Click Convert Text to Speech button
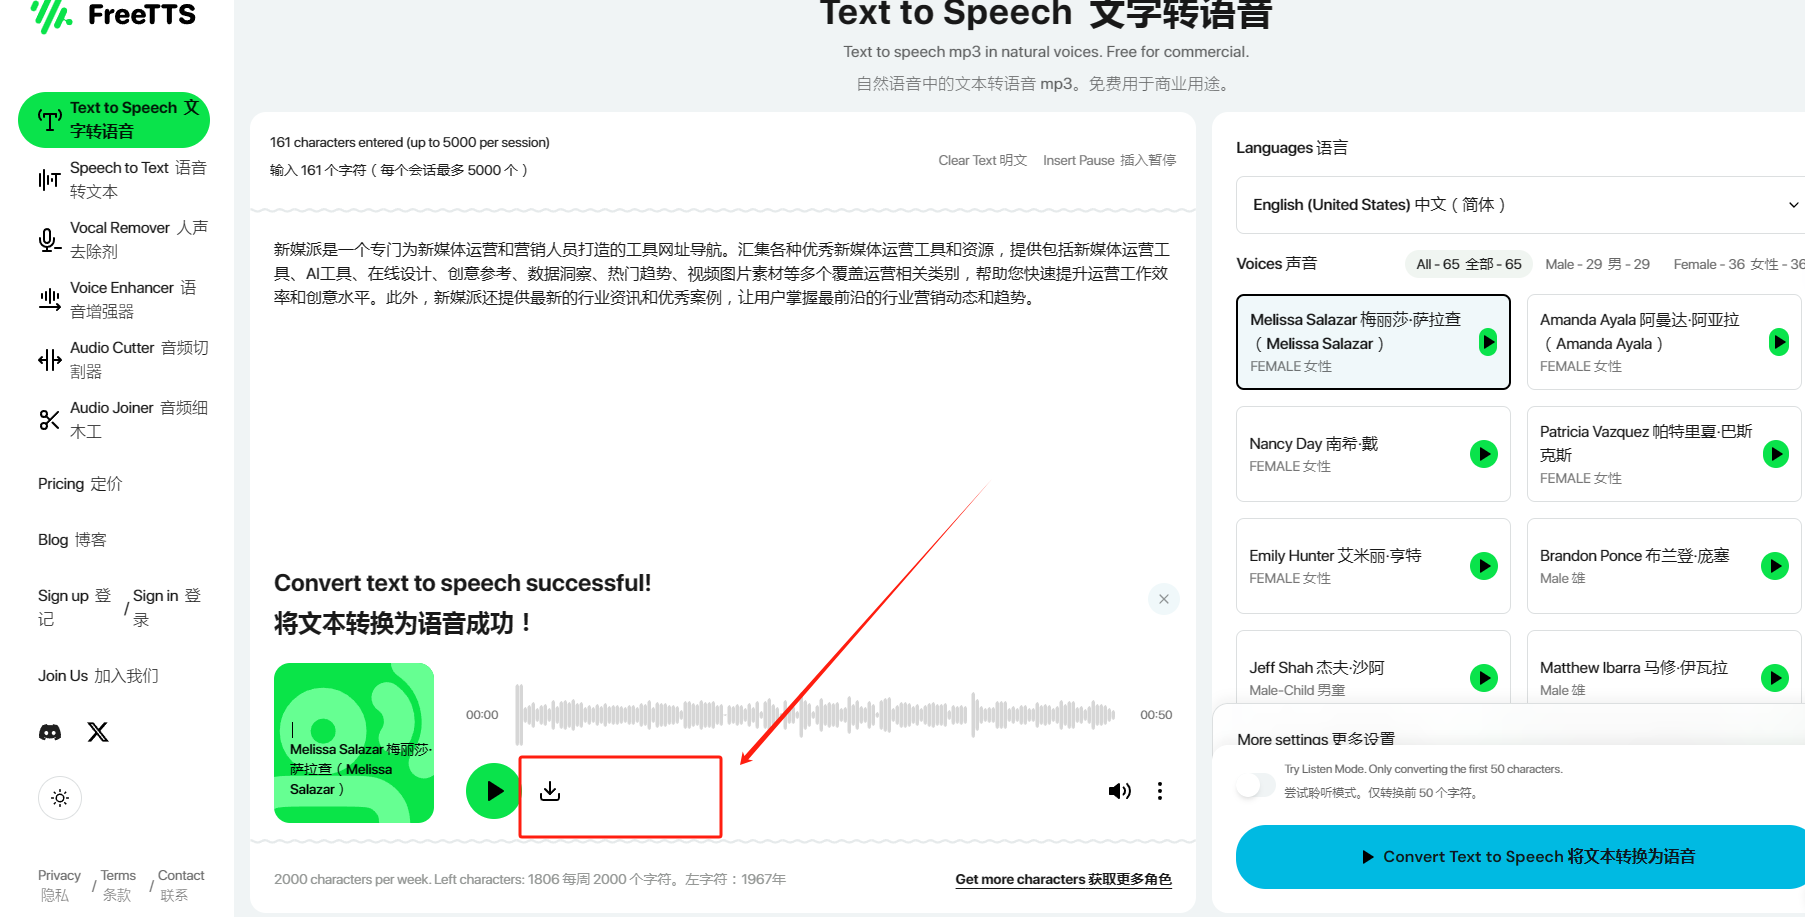Image resolution: width=1805 pixels, height=917 pixels. pos(1520,857)
